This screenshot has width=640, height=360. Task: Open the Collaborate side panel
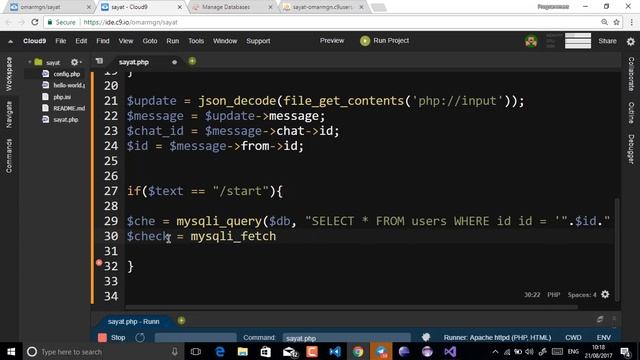(631, 74)
